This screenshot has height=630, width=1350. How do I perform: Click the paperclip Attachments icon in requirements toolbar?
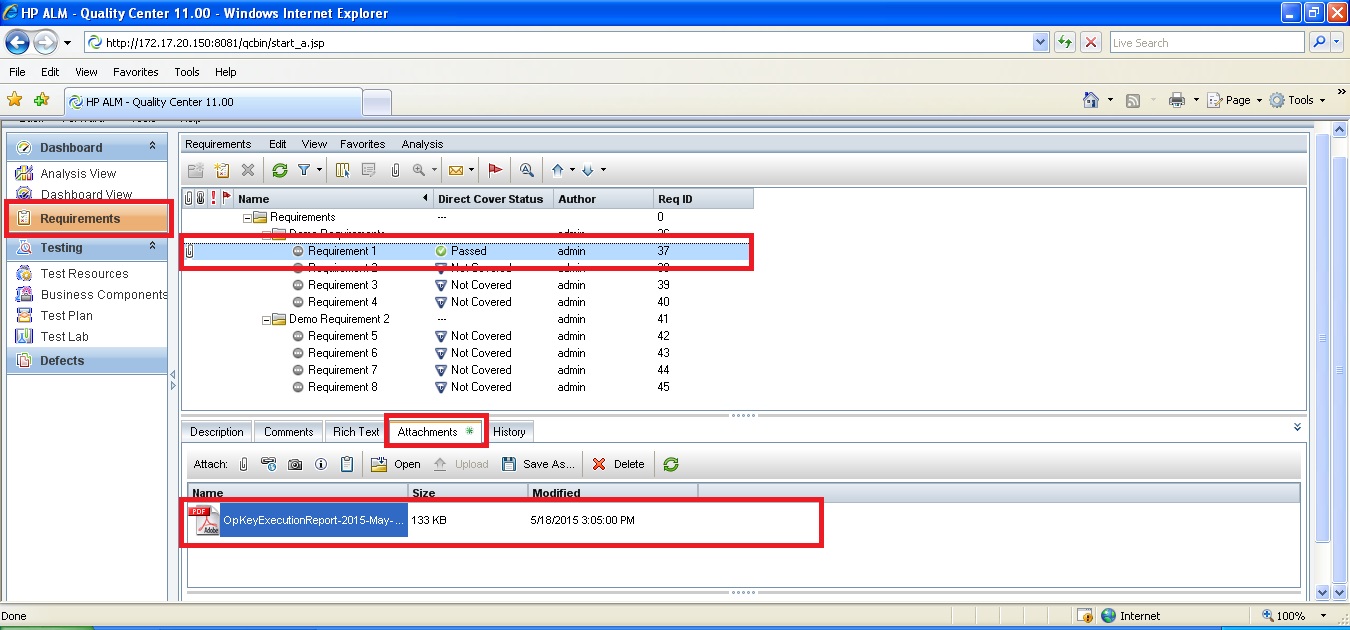click(x=395, y=170)
